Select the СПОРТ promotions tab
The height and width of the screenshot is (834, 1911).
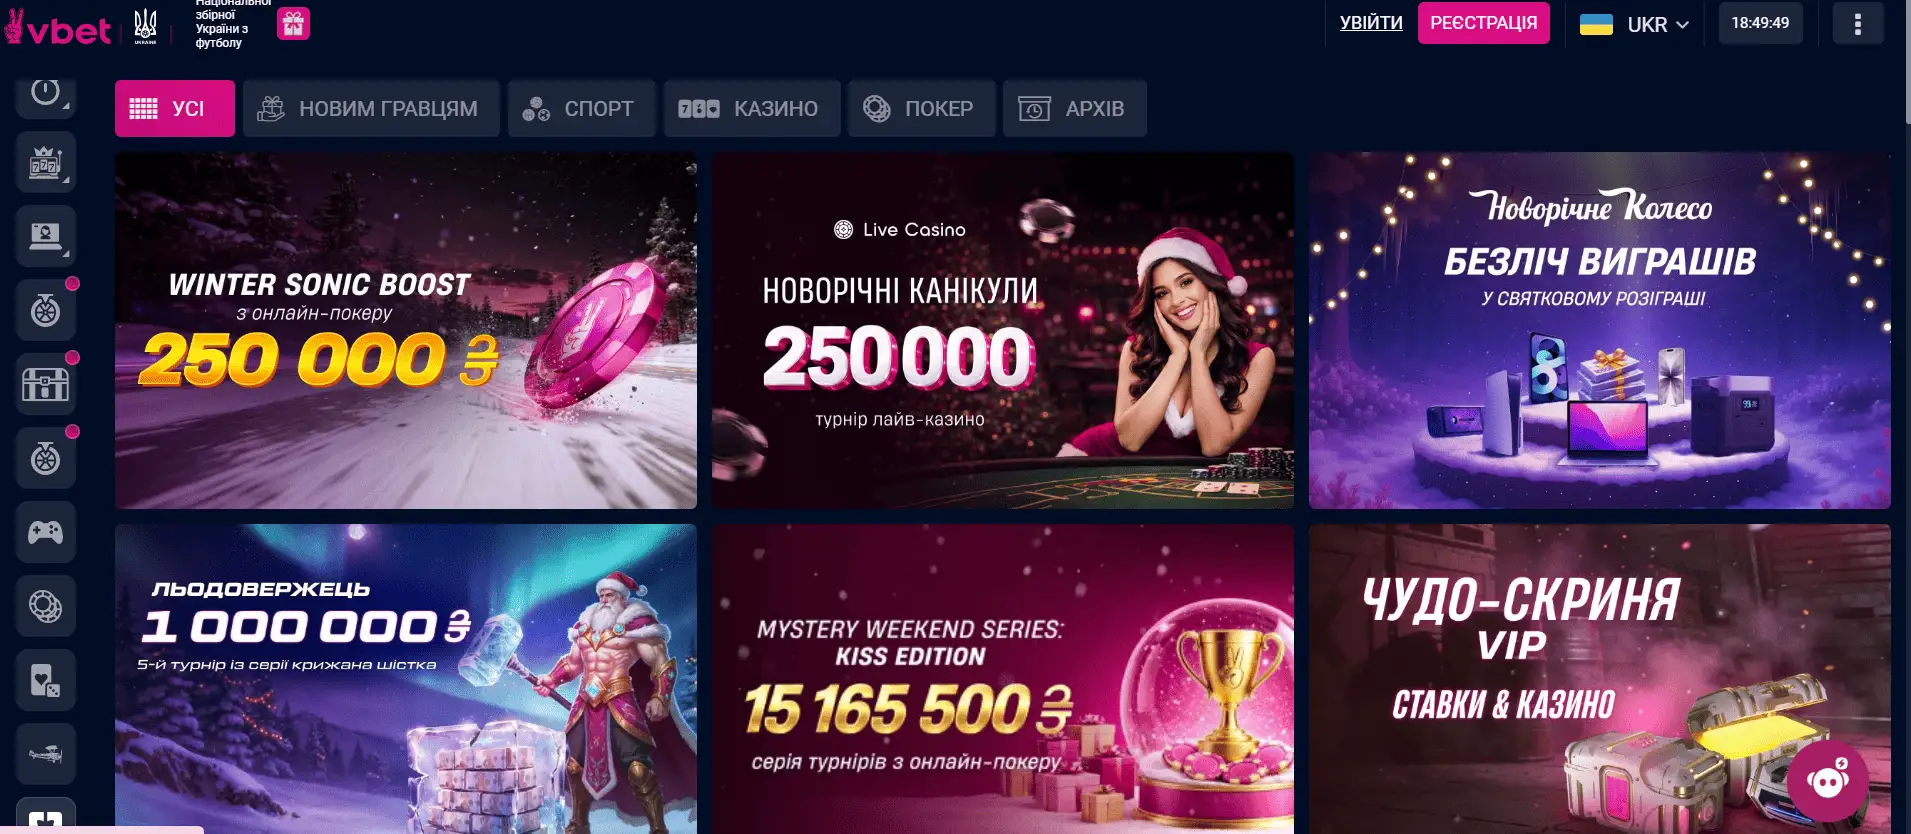pos(582,108)
